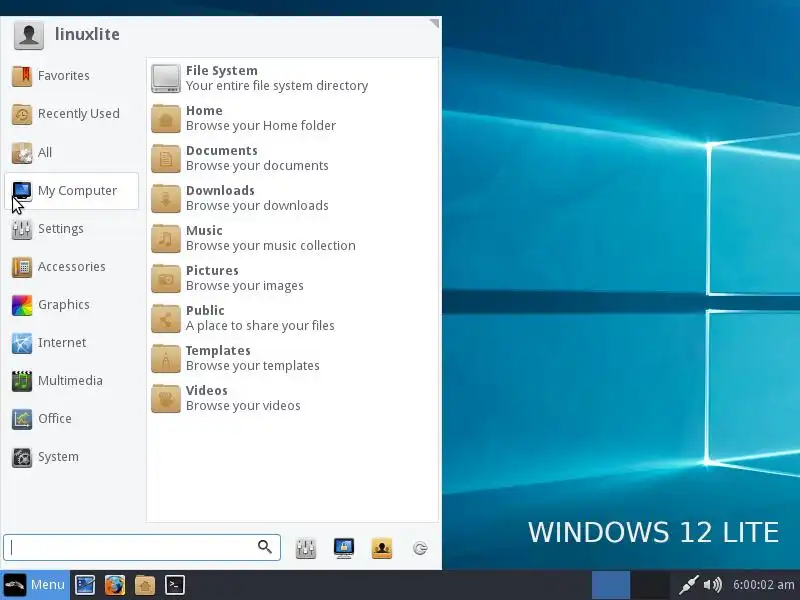Click 'Your entire file system directory' text
The height and width of the screenshot is (600, 800).
coord(277,86)
